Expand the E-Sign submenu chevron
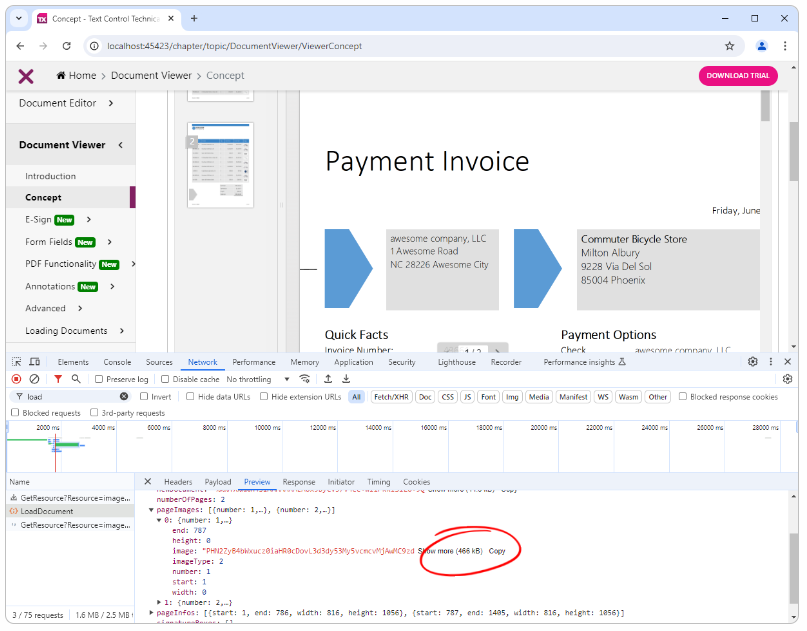The image size is (807, 631). tap(89, 220)
